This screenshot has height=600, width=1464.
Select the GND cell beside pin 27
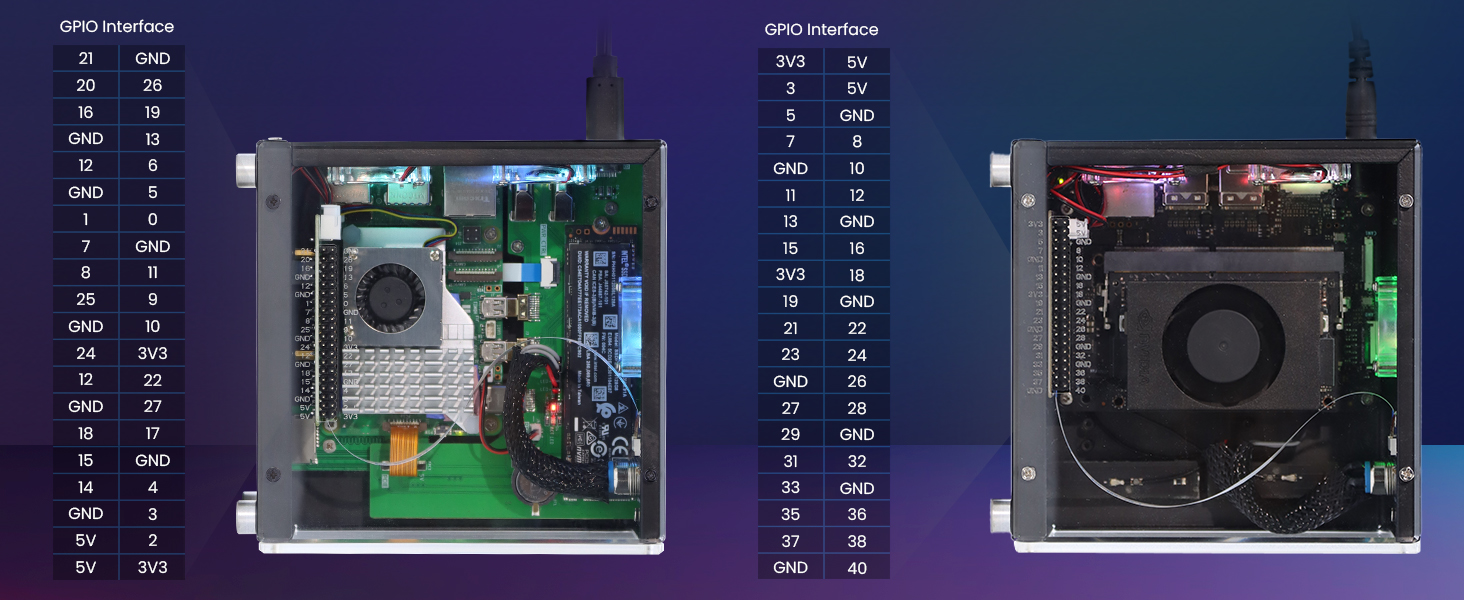coord(86,406)
